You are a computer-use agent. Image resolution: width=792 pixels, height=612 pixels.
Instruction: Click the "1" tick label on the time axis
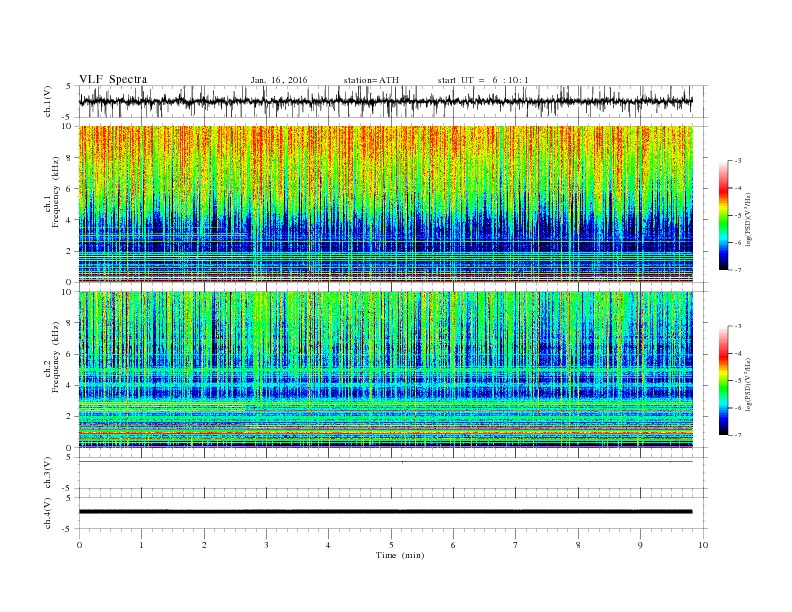(141, 545)
